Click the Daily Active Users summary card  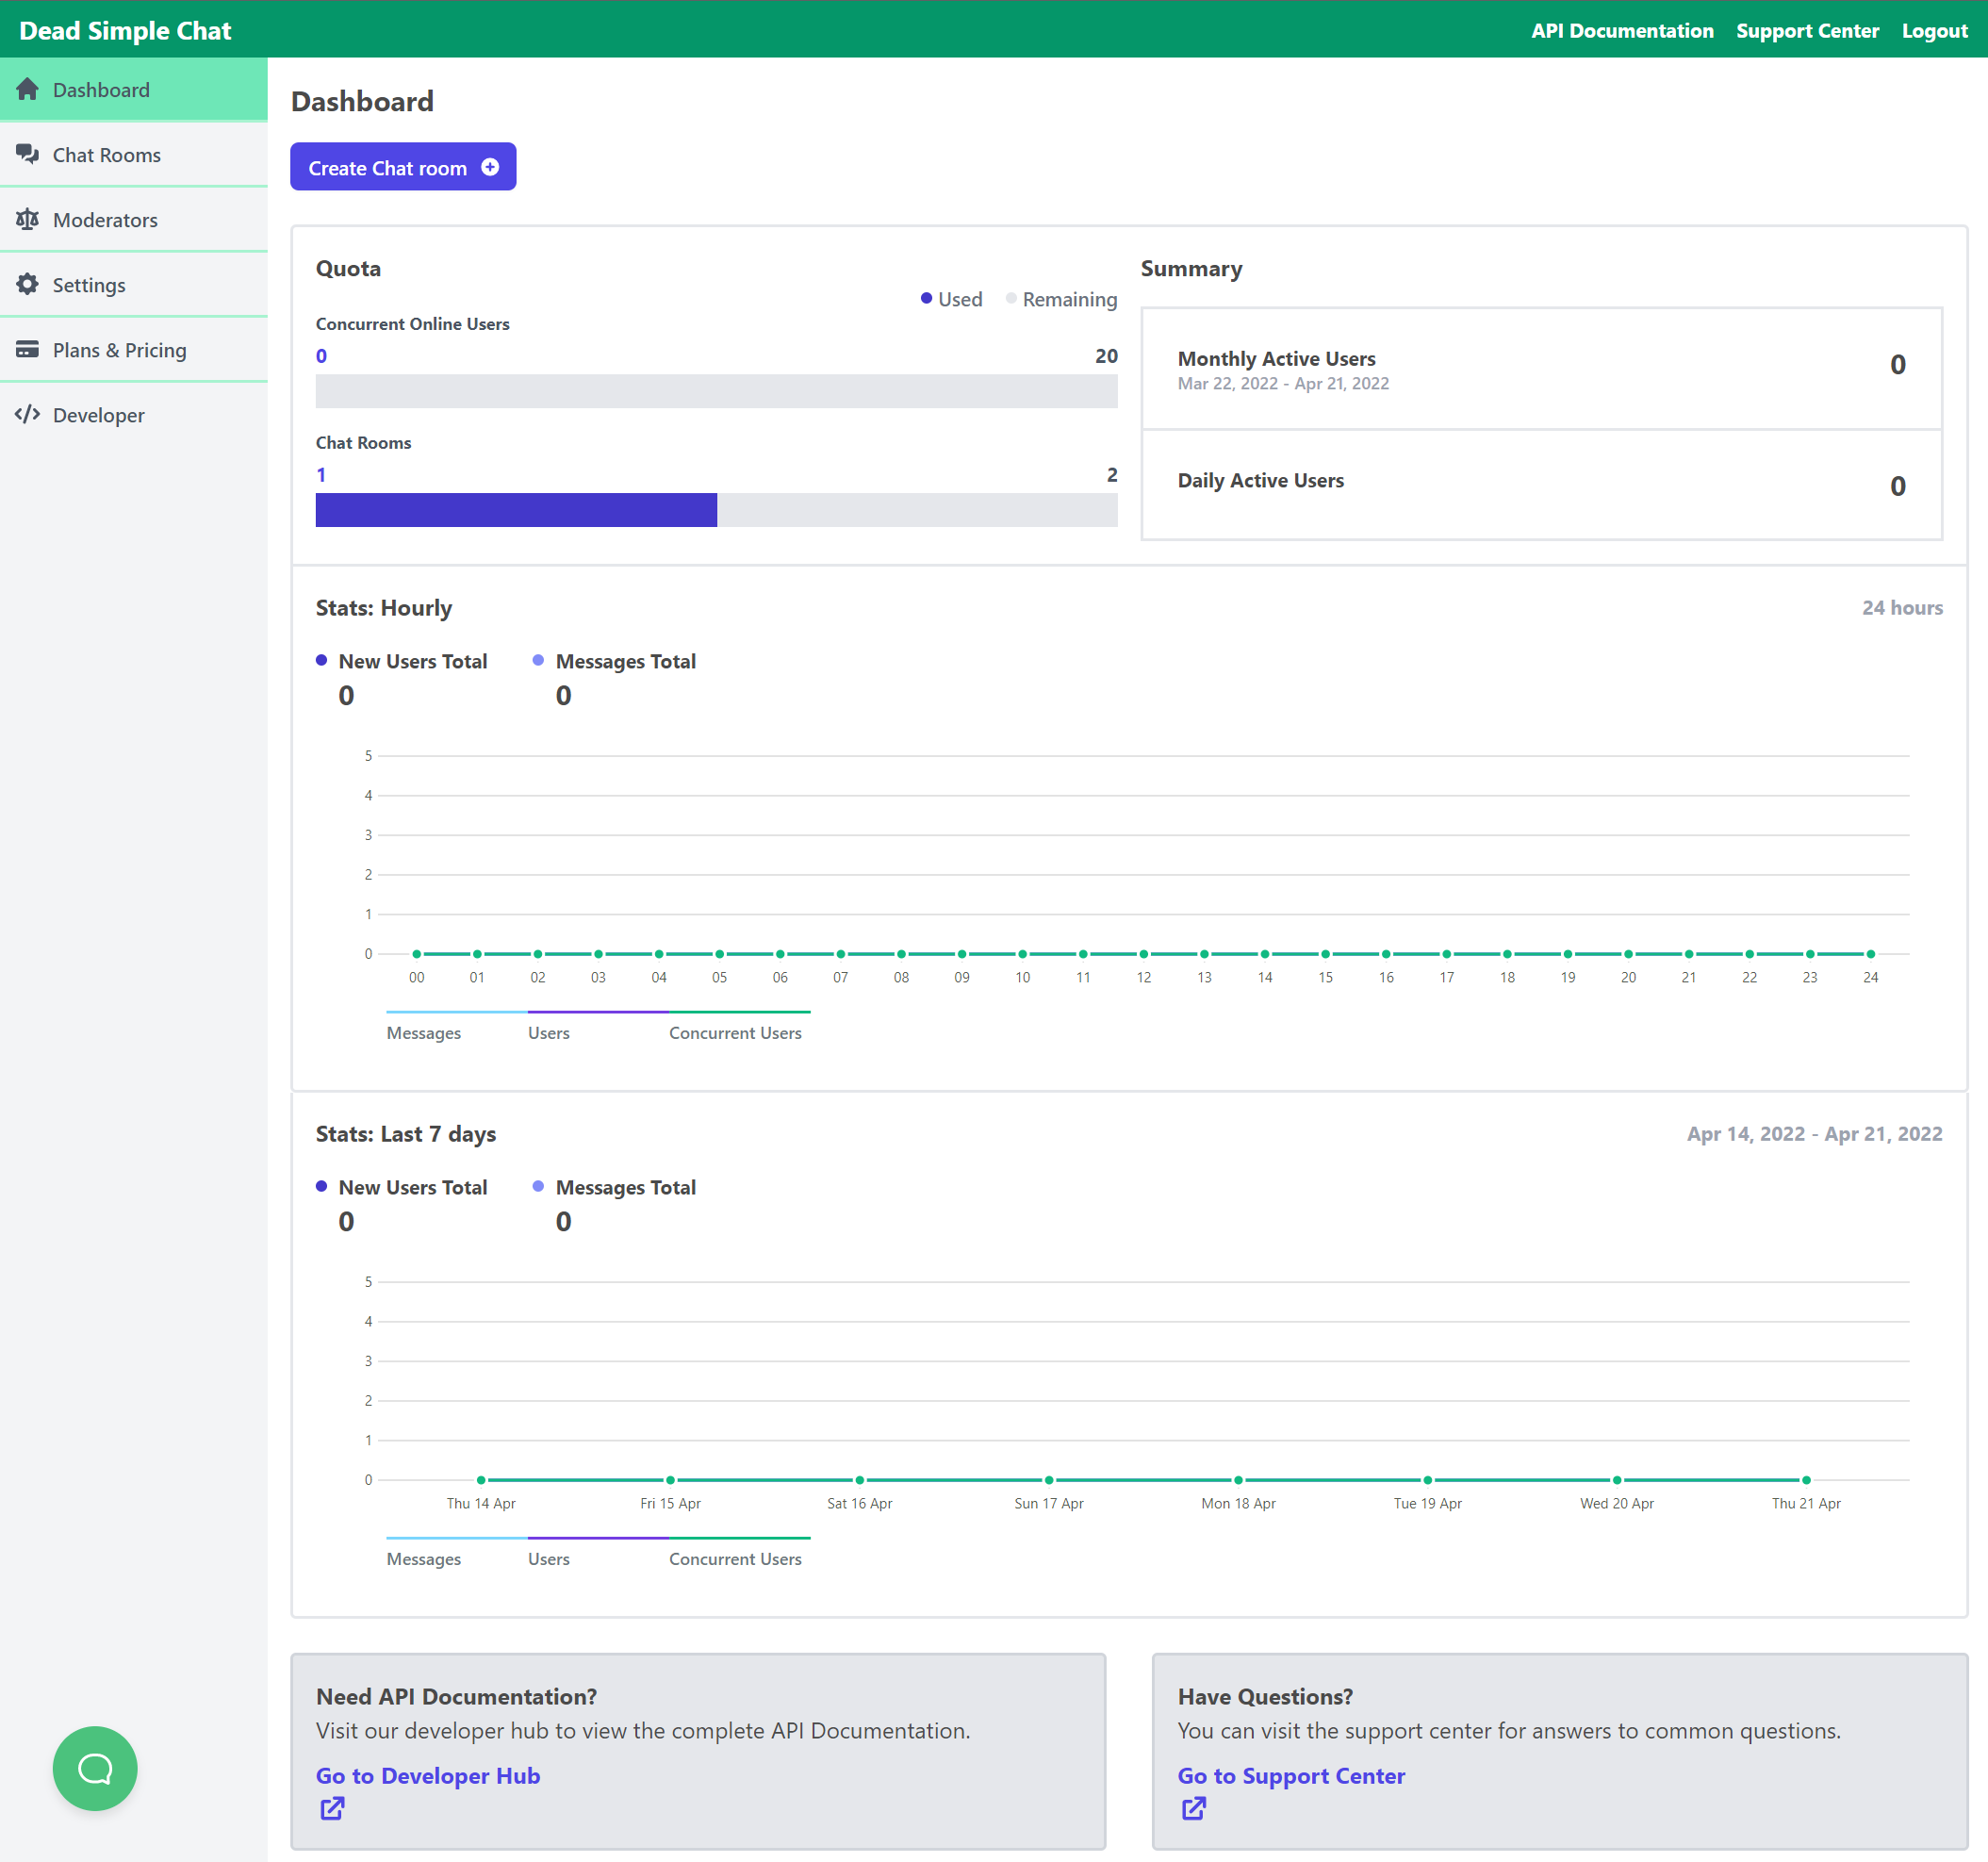(x=1541, y=485)
